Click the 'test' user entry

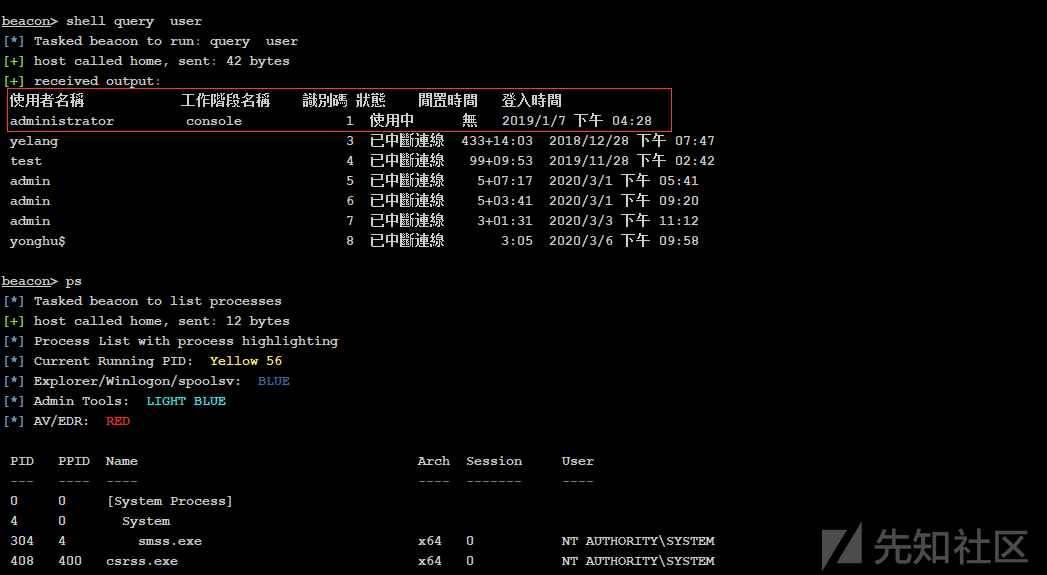[x=25, y=161]
